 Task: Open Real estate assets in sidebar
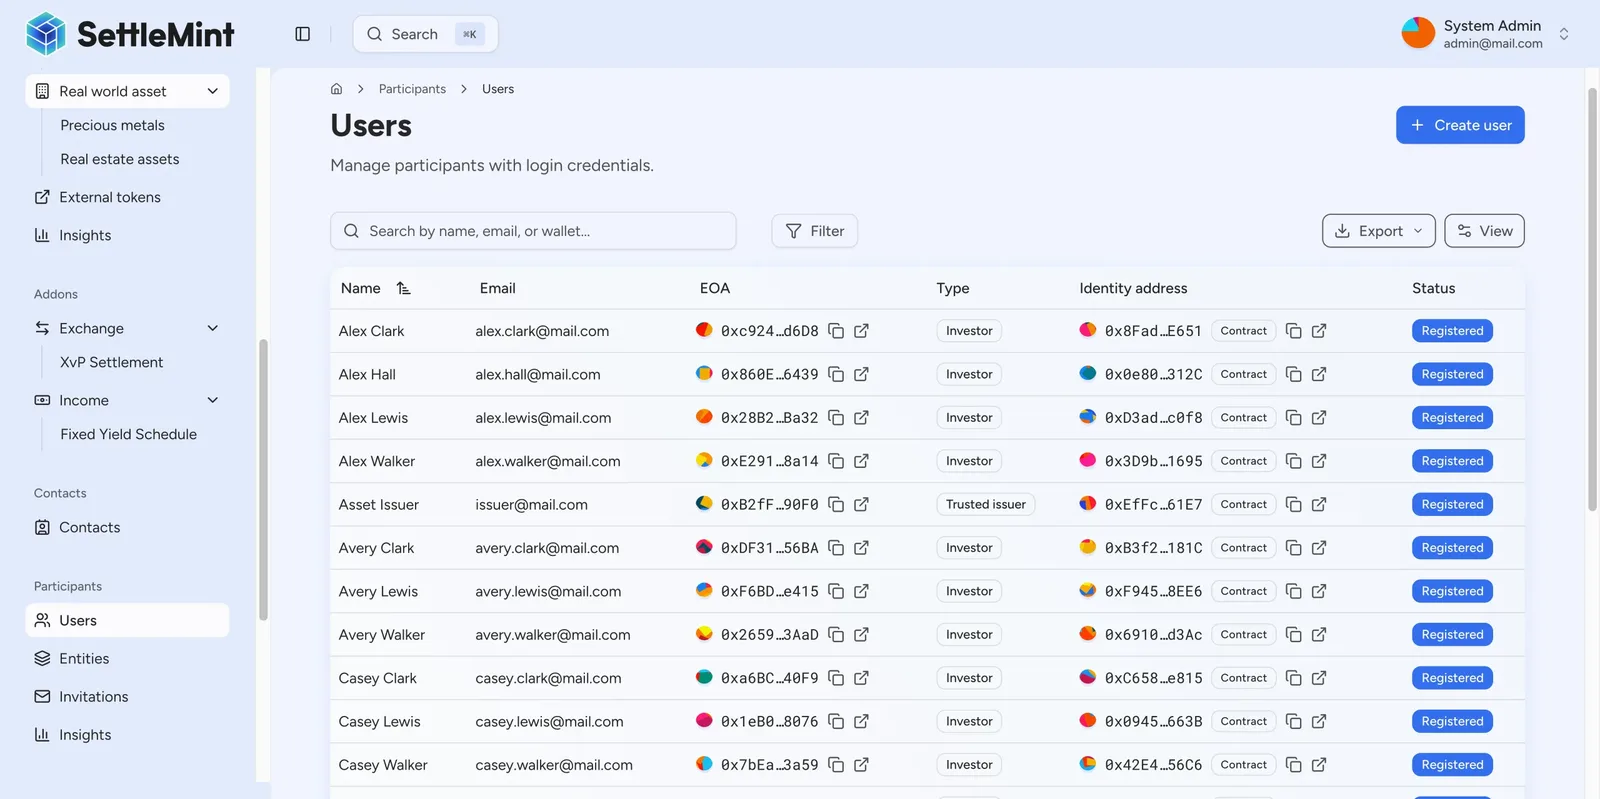tap(120, 159)
